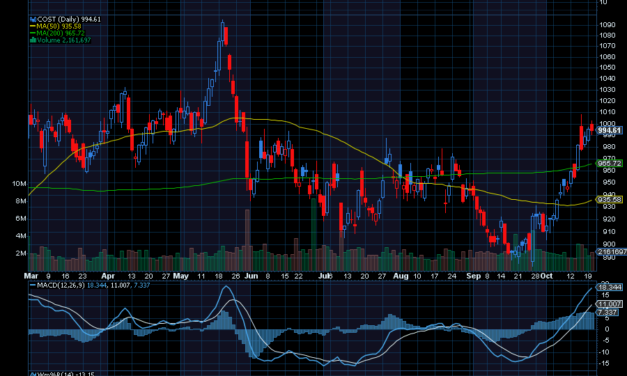Click the Jun label on date axis

pos(251,276)
